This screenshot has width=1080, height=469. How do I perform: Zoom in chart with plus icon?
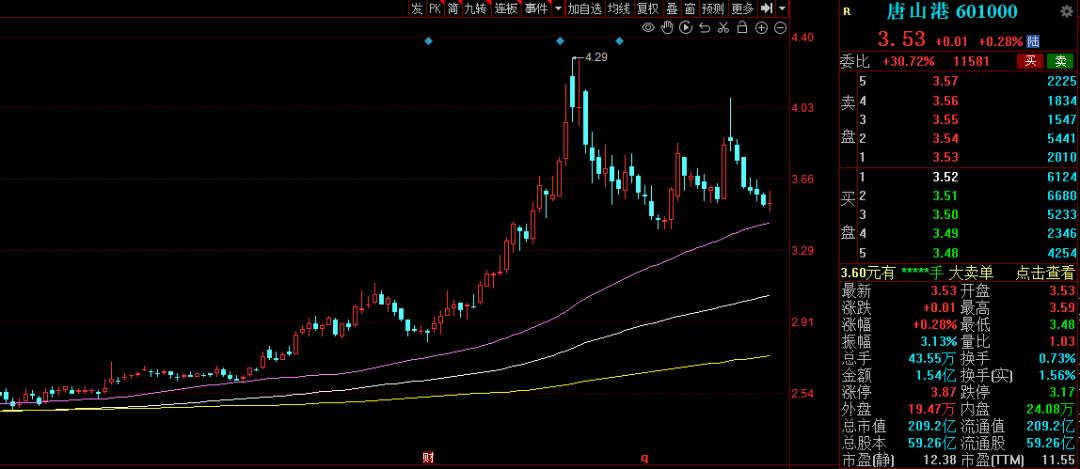coord(763,27)
